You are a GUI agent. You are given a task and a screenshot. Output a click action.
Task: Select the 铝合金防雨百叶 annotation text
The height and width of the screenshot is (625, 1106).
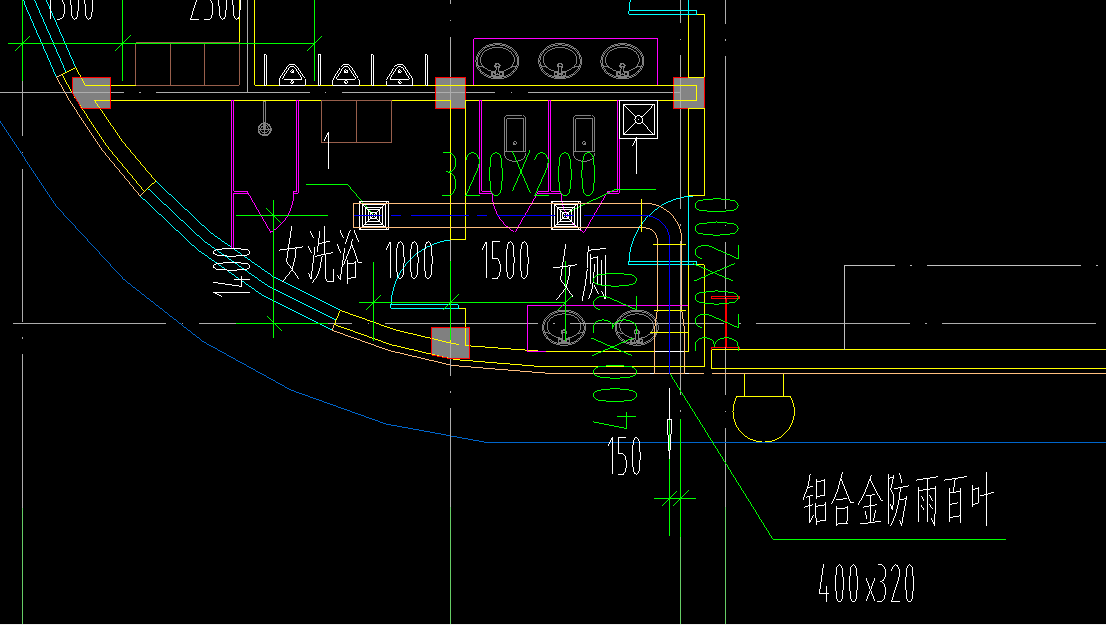[x=897, y=502]
